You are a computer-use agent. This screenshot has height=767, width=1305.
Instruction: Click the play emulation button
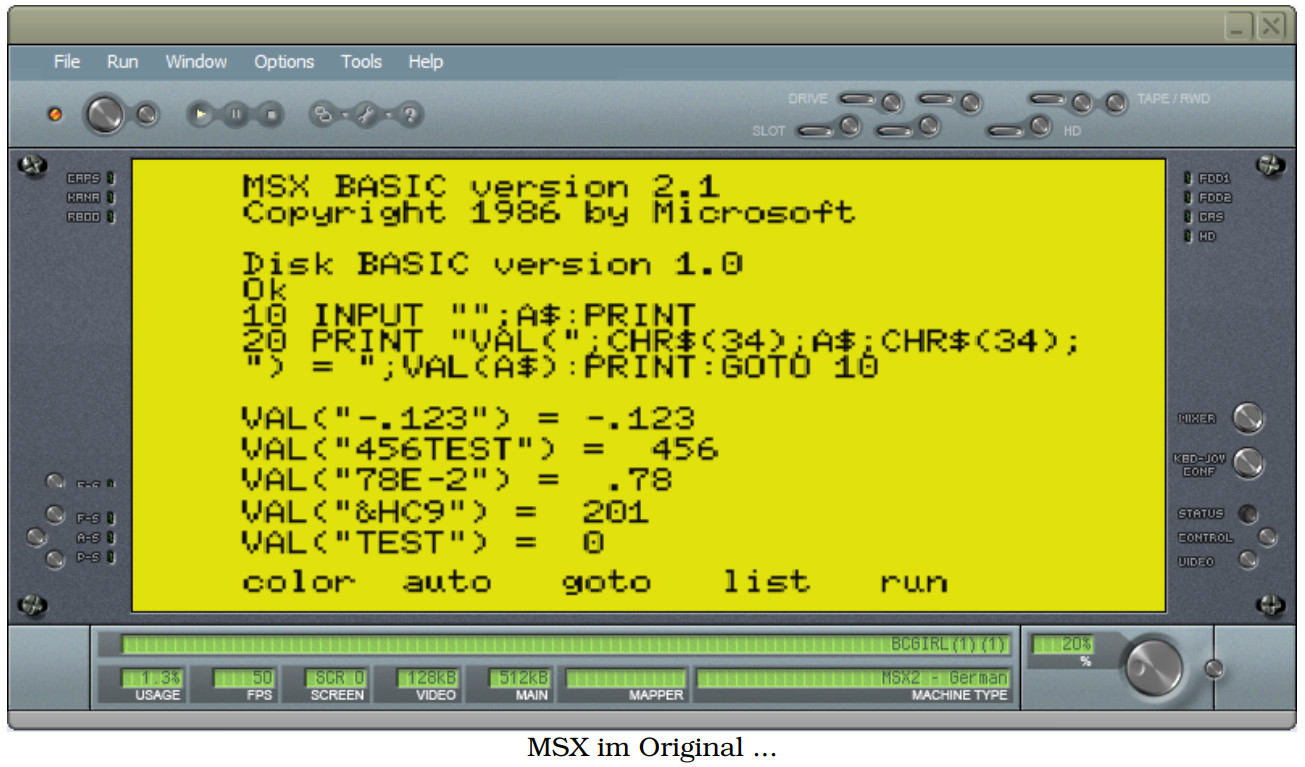[201, 115]
